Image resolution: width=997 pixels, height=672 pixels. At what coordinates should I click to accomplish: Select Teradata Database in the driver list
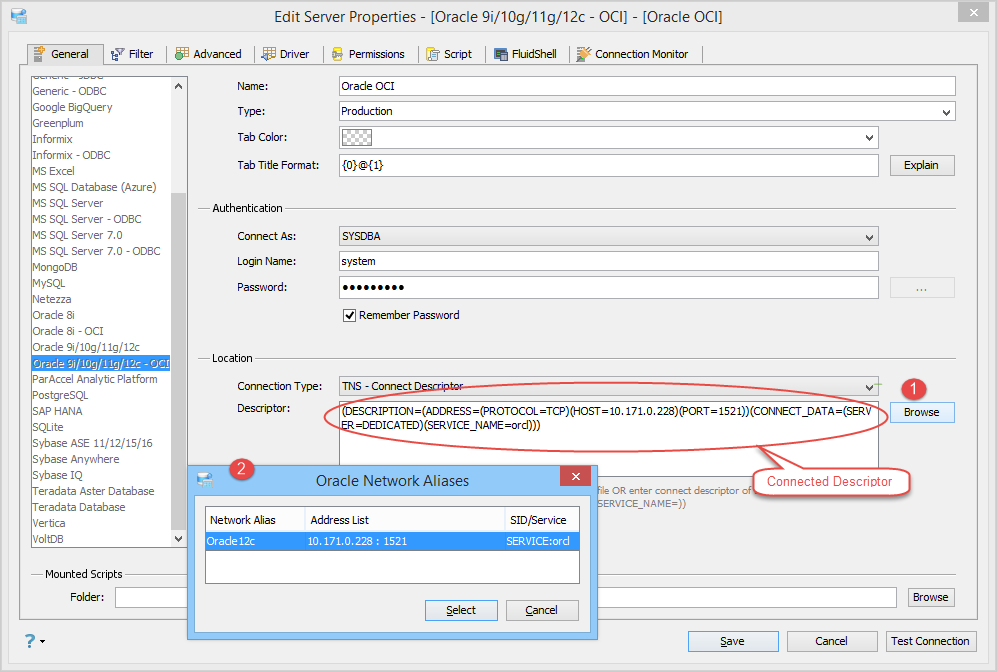click(79, 507)
